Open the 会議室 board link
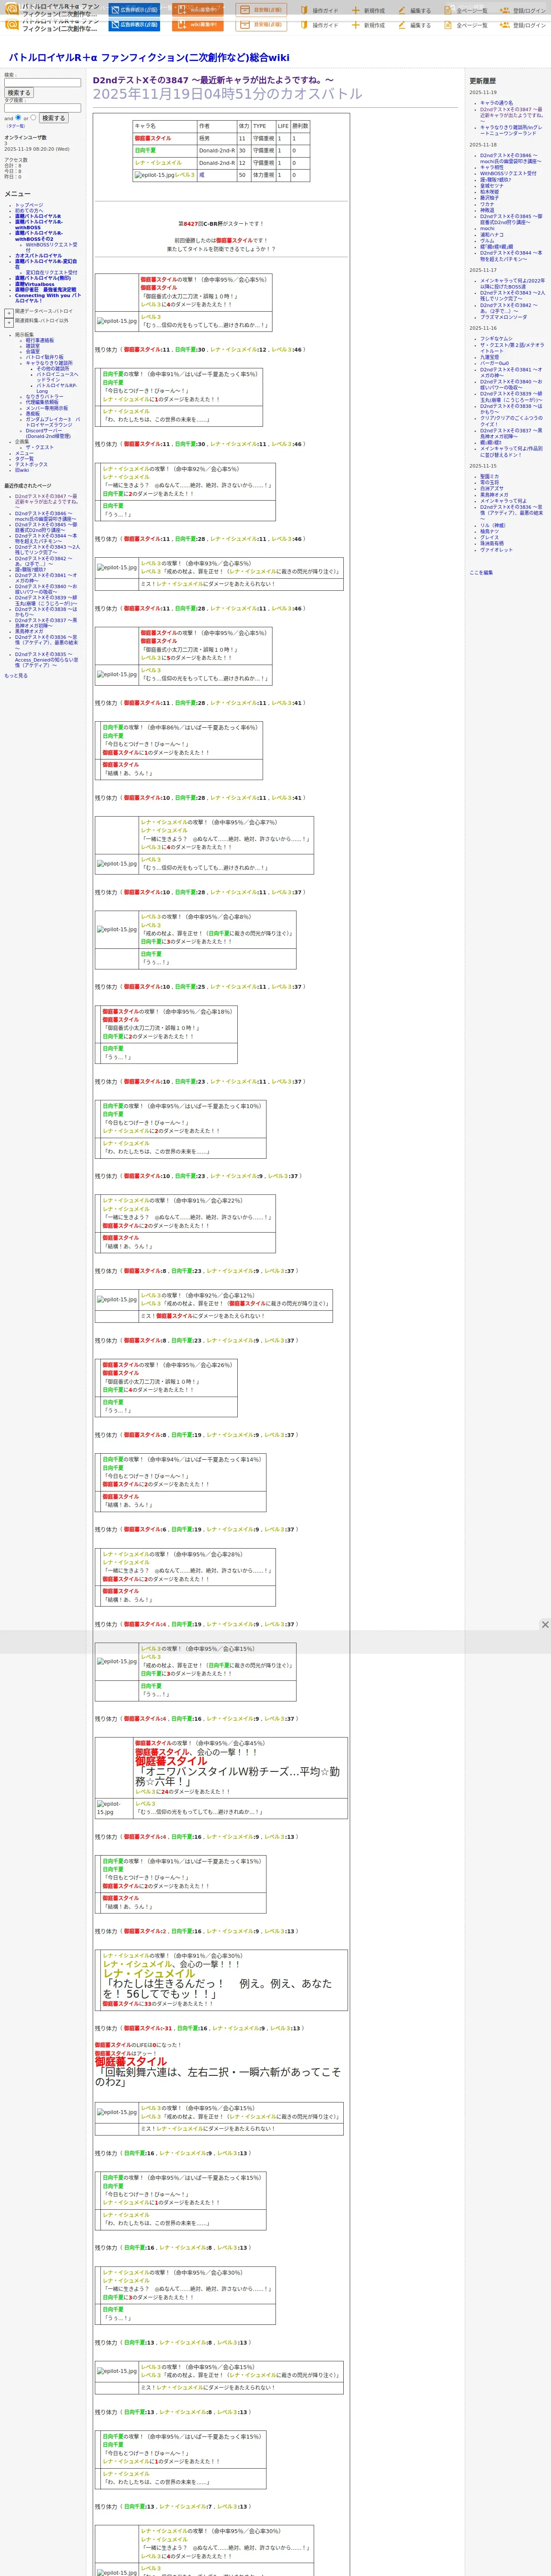Image resolution: width=551 pixels, height=2576 pixels. coord(33,351)
